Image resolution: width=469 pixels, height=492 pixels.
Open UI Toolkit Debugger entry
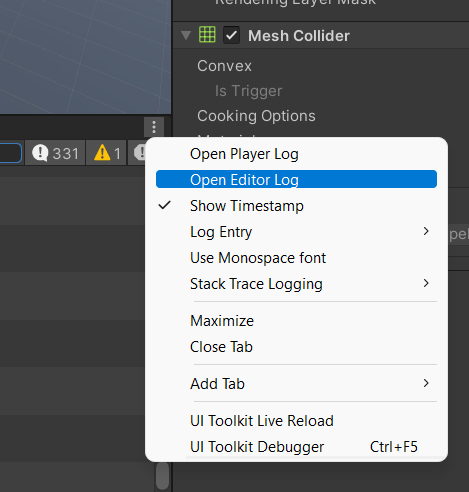(x=296, y=446)
